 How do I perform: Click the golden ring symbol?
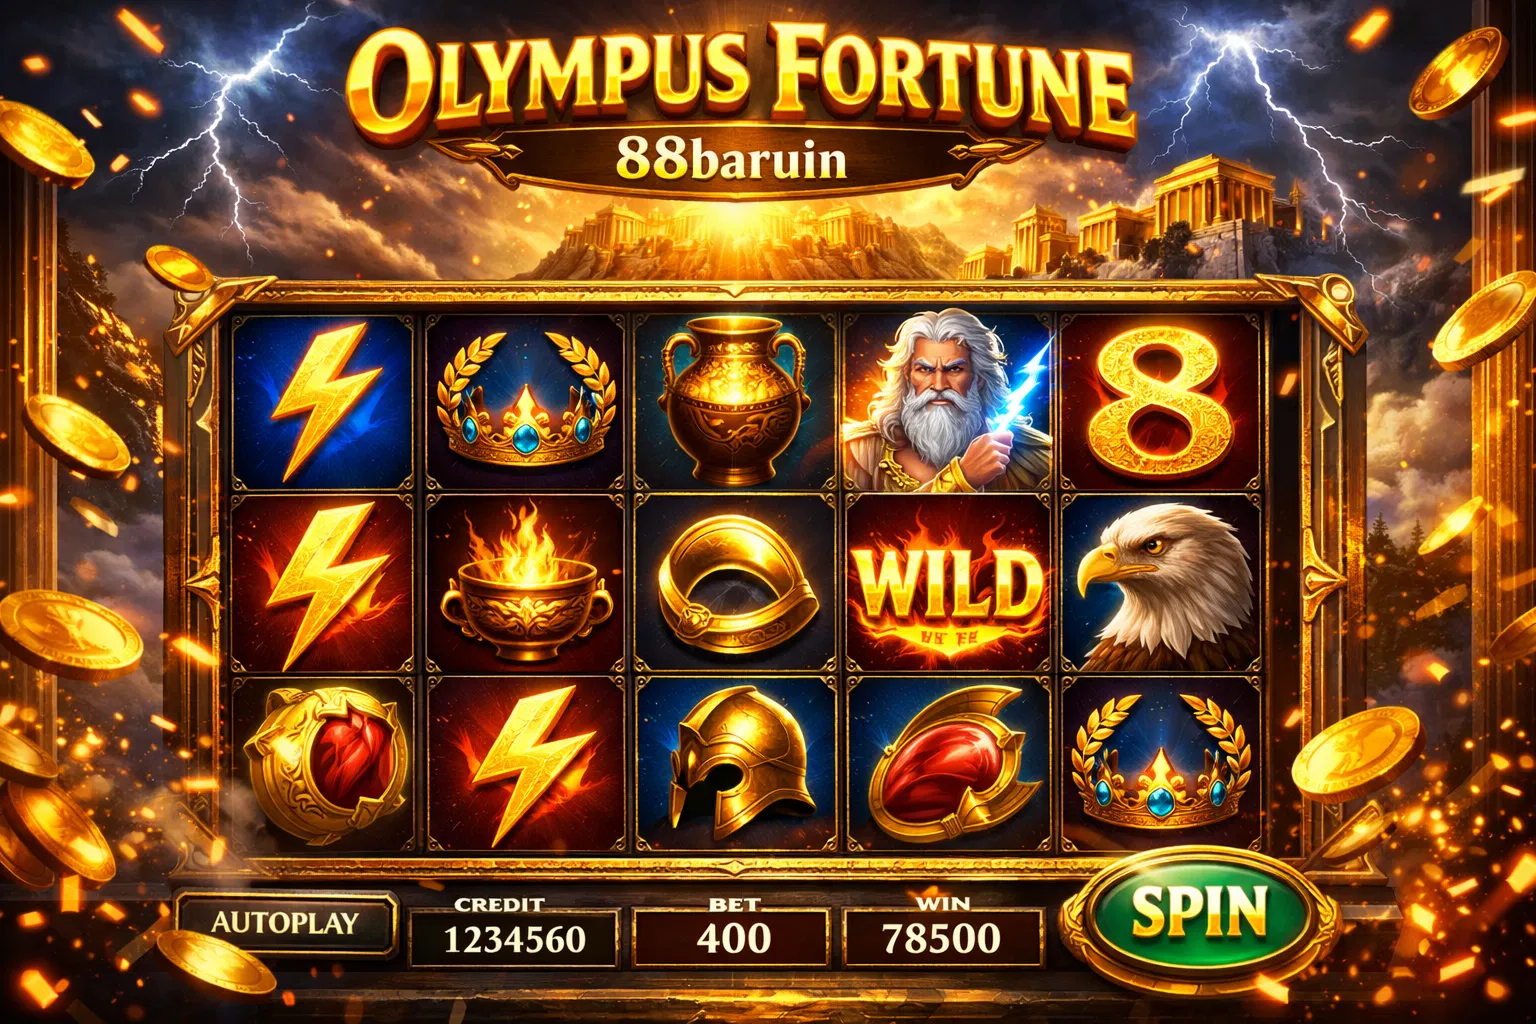pos(736,583)
